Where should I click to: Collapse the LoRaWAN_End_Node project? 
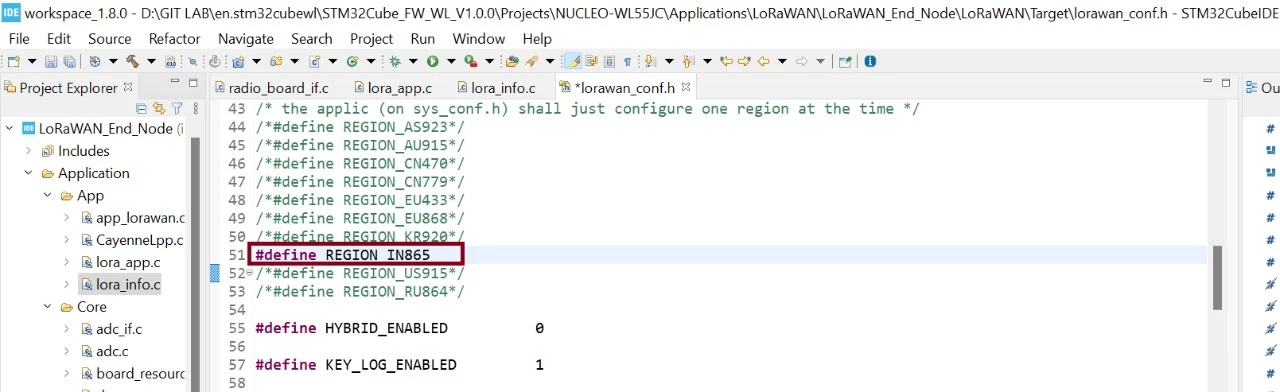click(x=9, y=128)
